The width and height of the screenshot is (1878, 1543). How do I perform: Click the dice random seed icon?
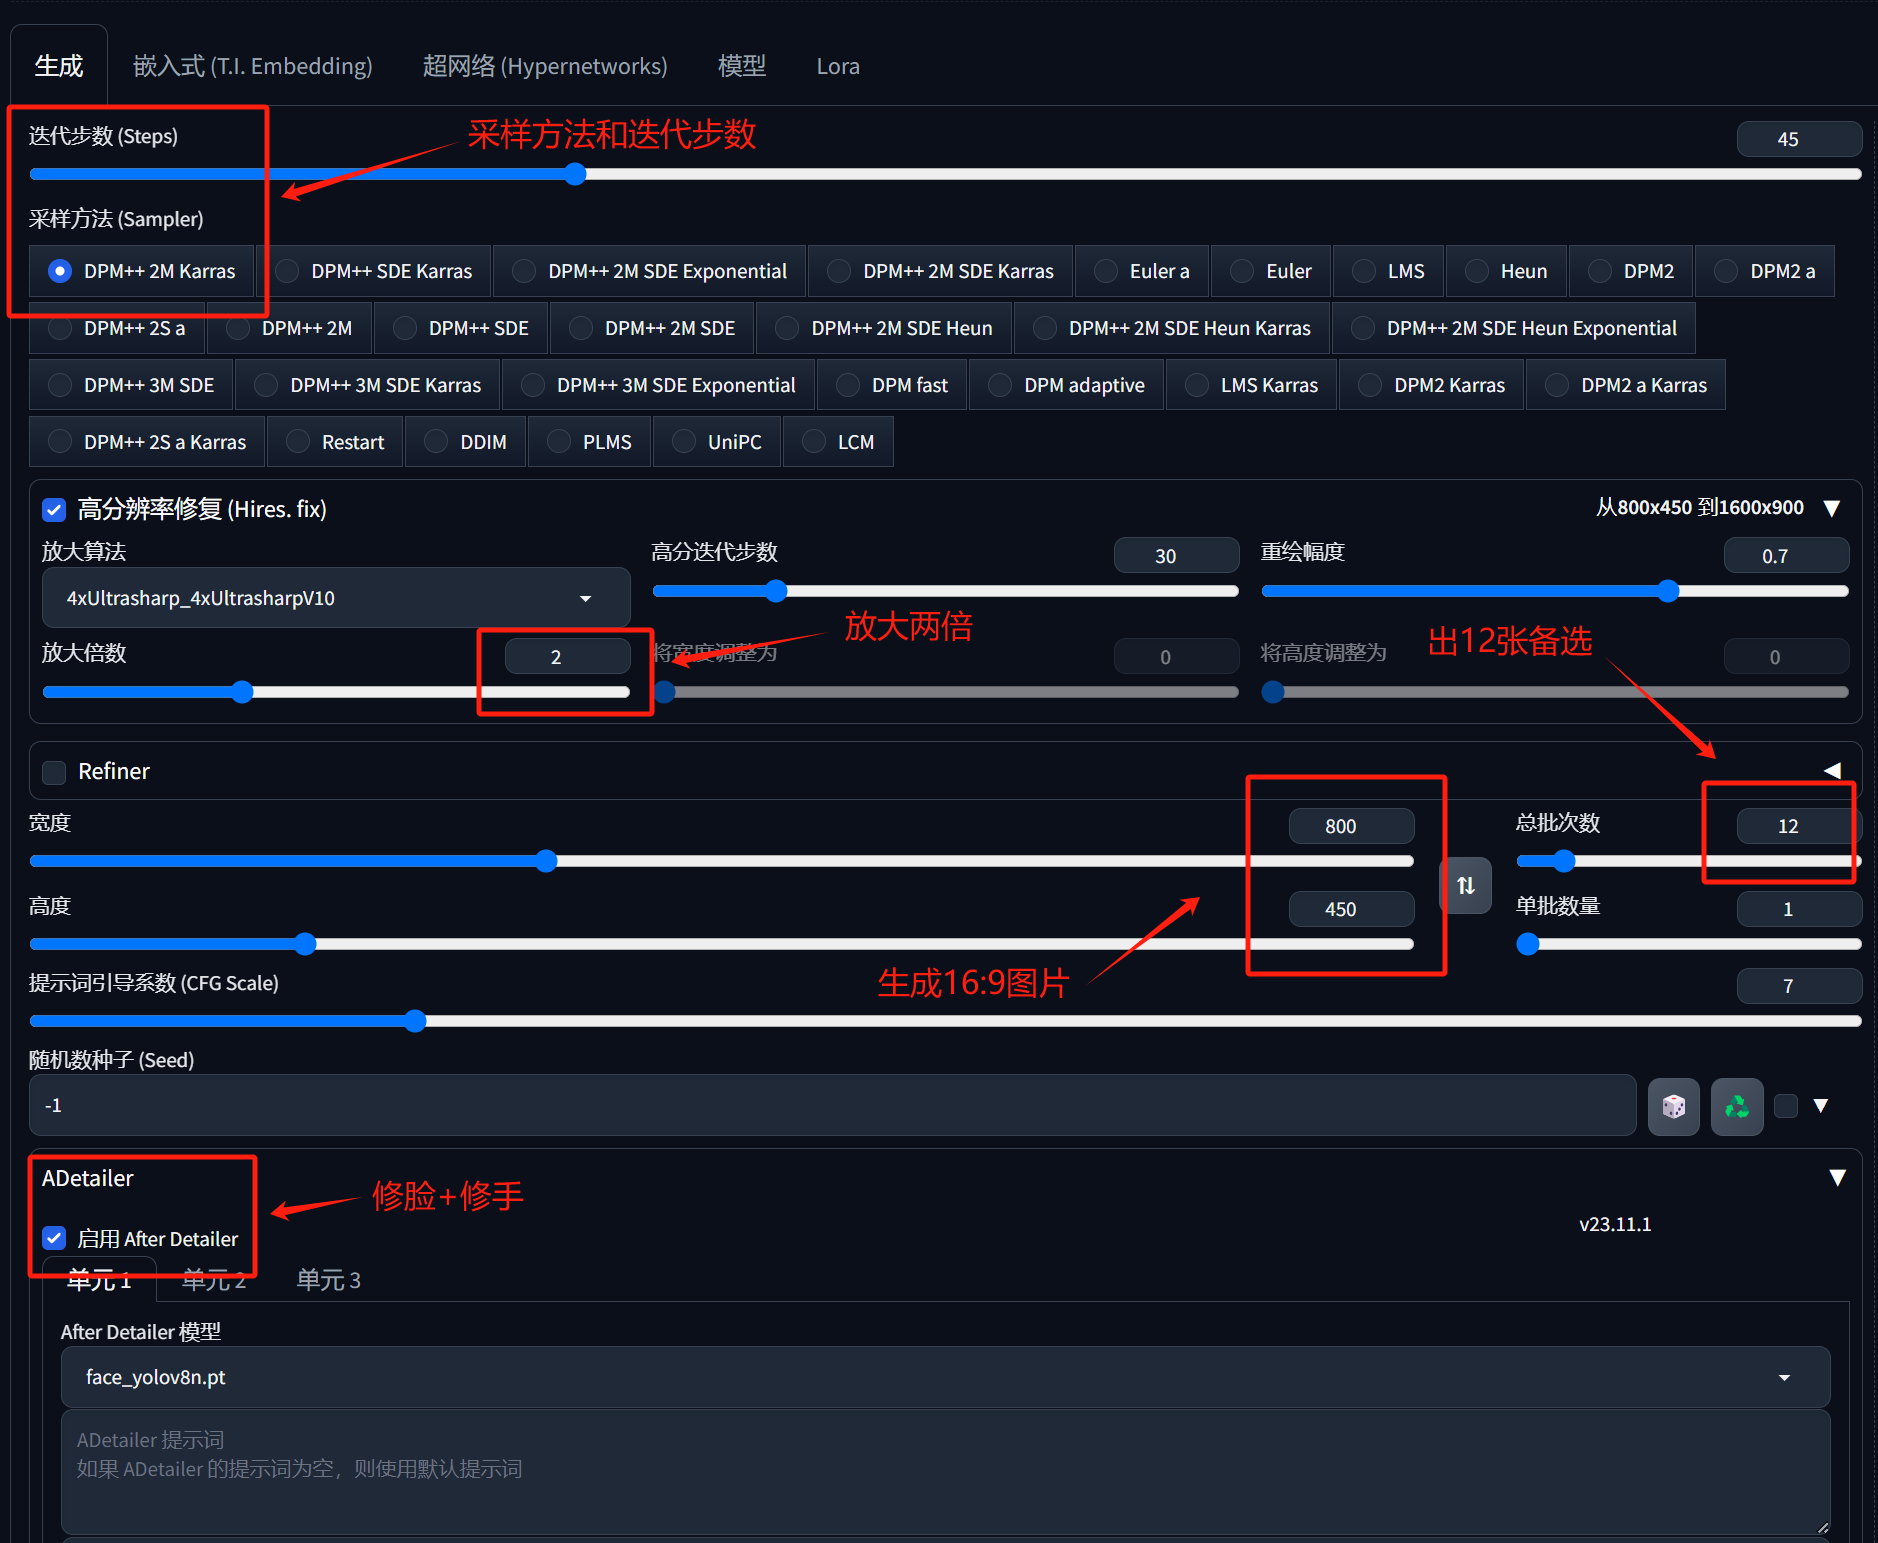[x=1673, y=1106]
